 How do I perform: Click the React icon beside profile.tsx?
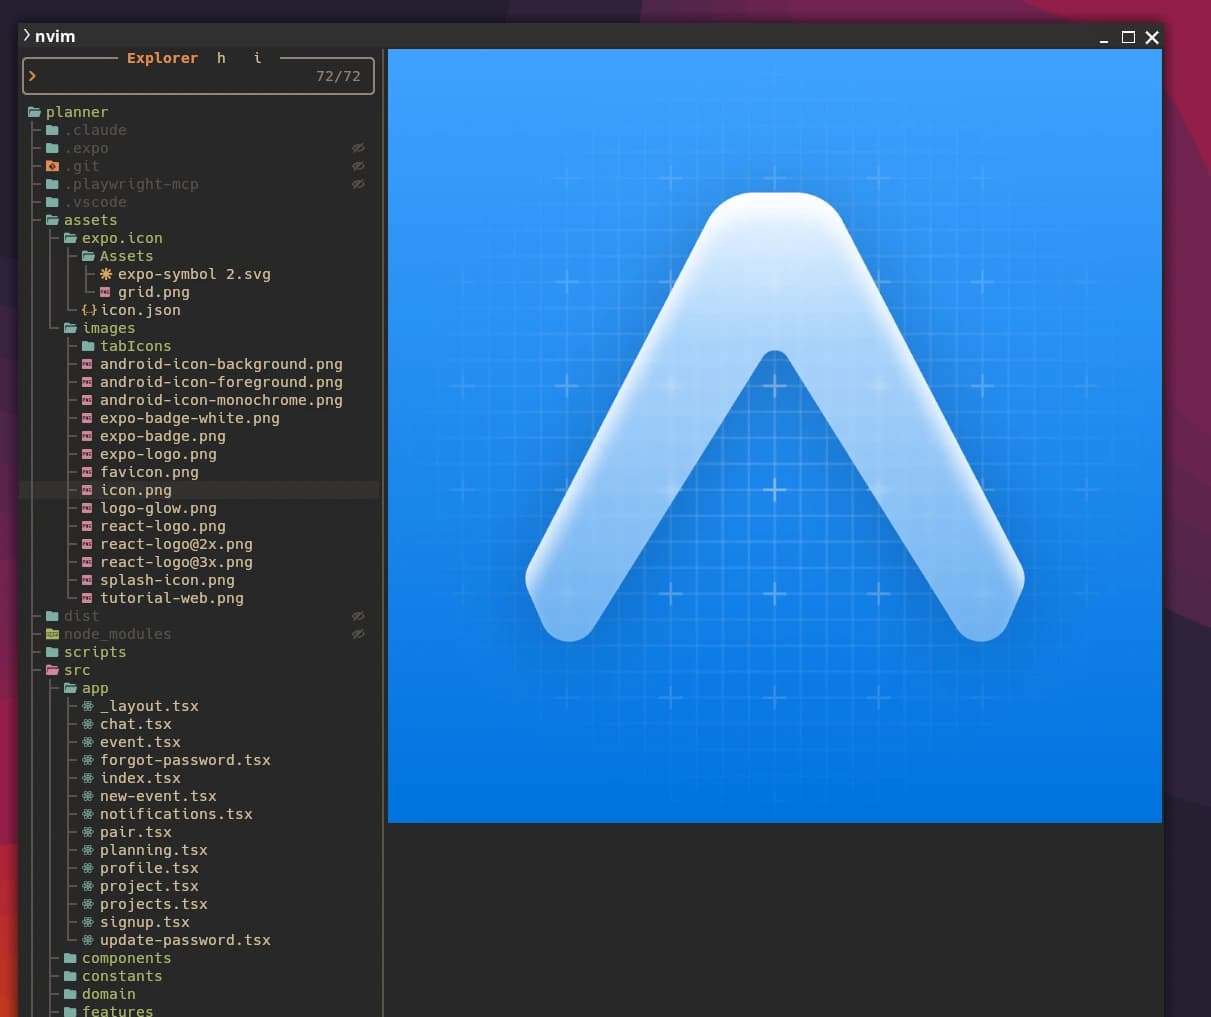point(88,868)
